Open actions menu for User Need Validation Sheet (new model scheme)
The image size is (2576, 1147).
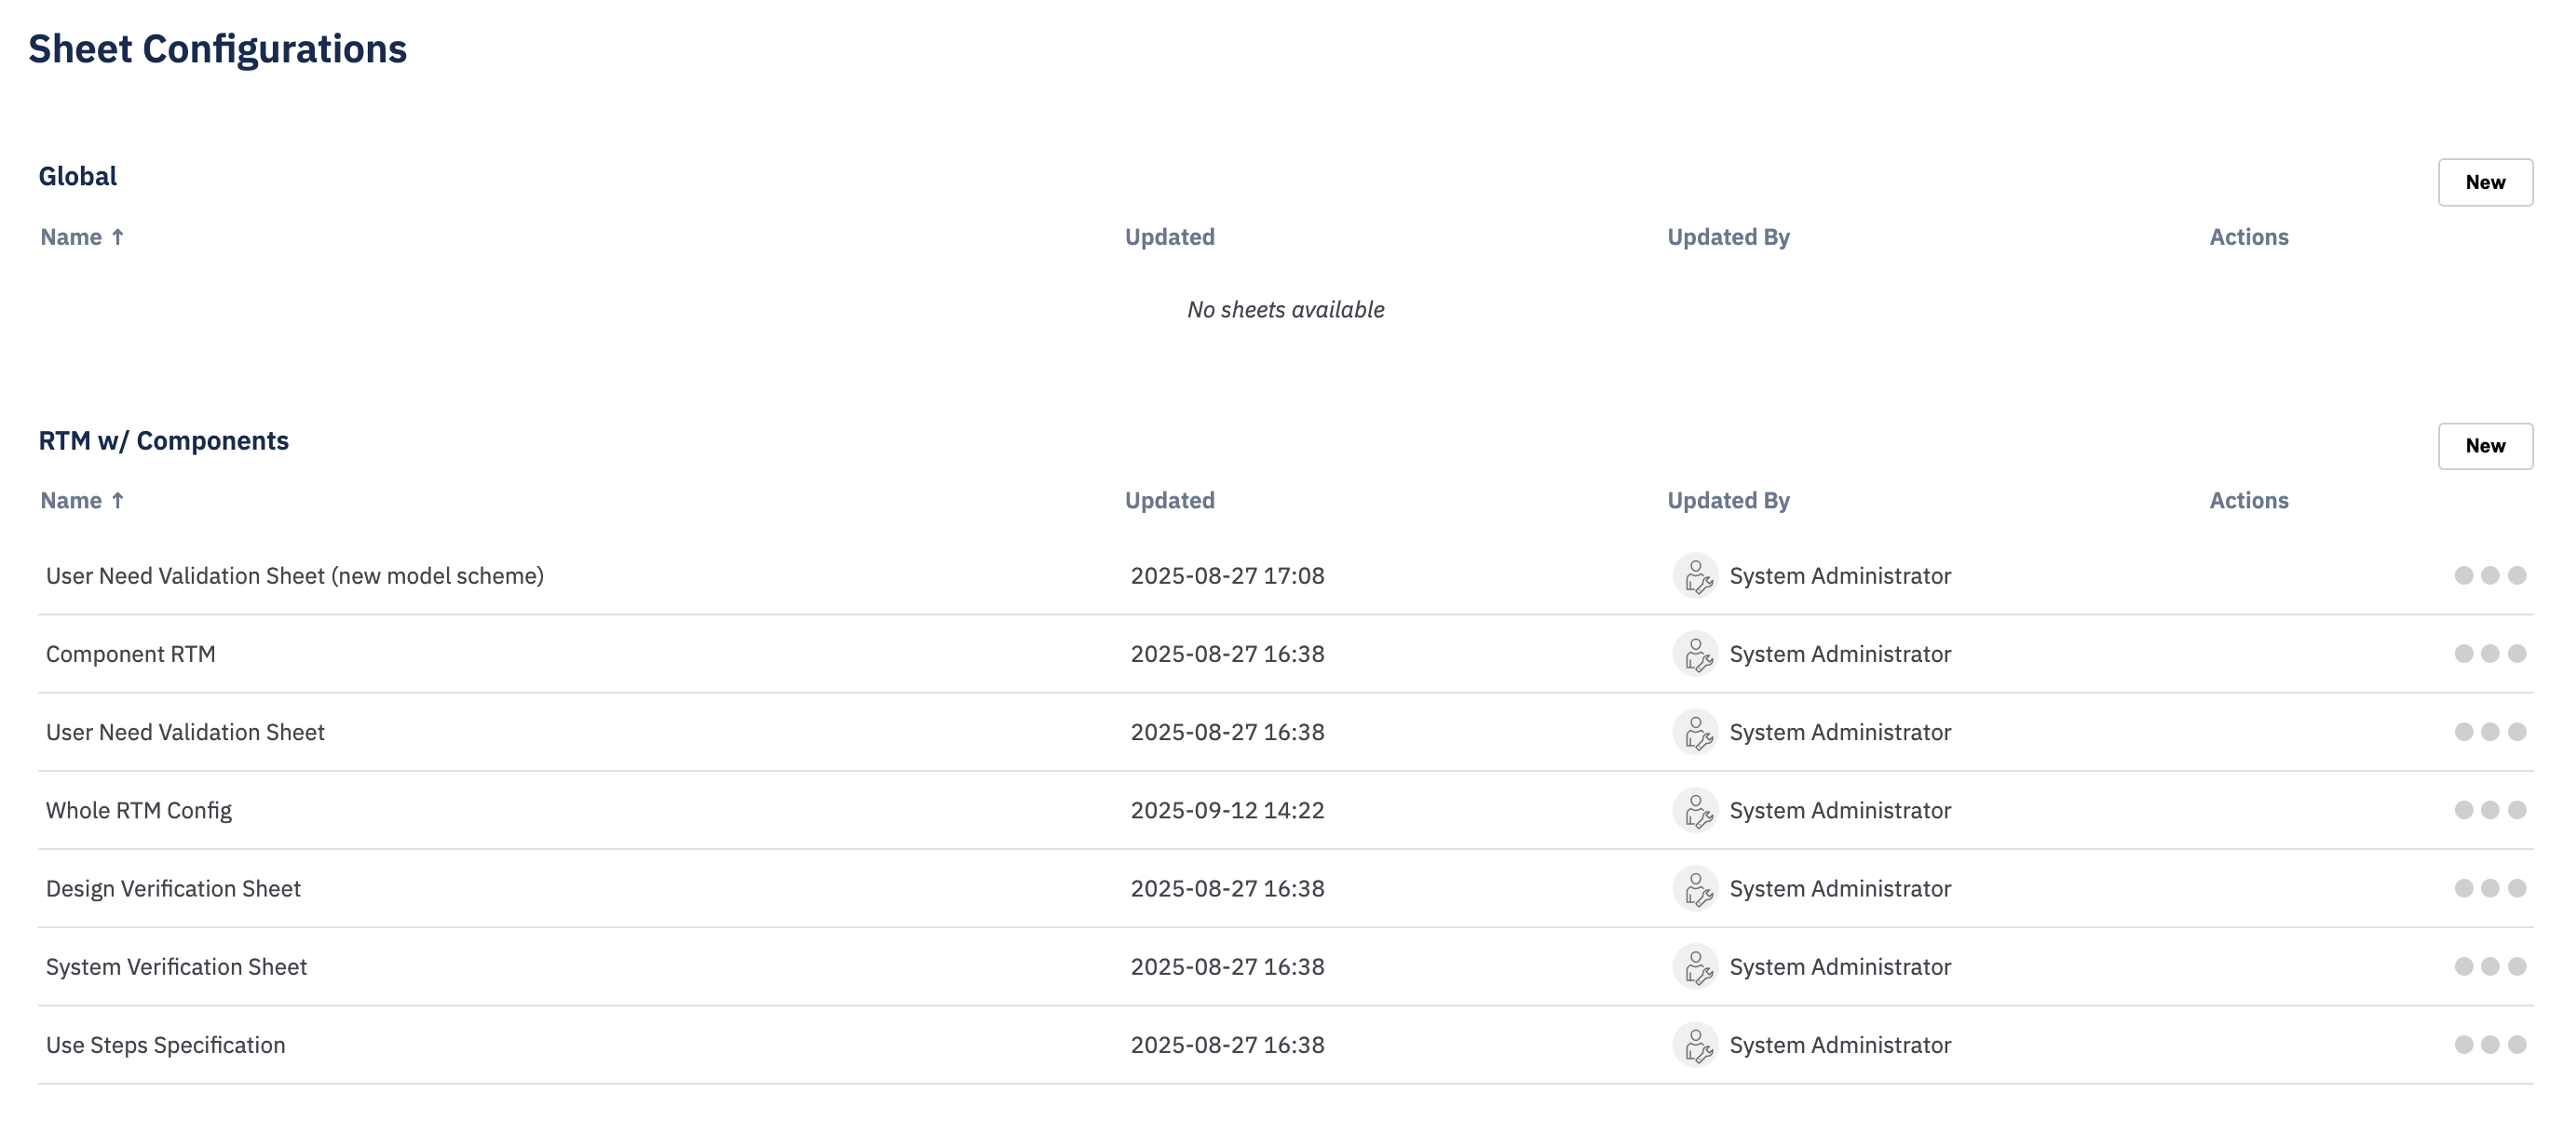(x=2489, y=575)
